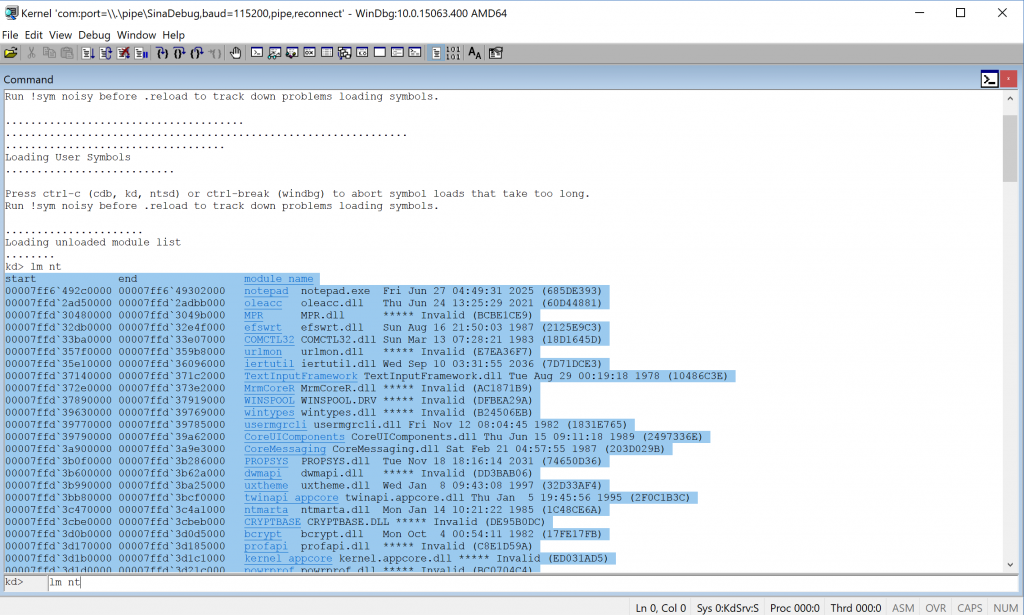Image resolution: width=1024 pixels, height=615 pixels.
Task: Open the Edit menu
Action: tap(33, 35)
